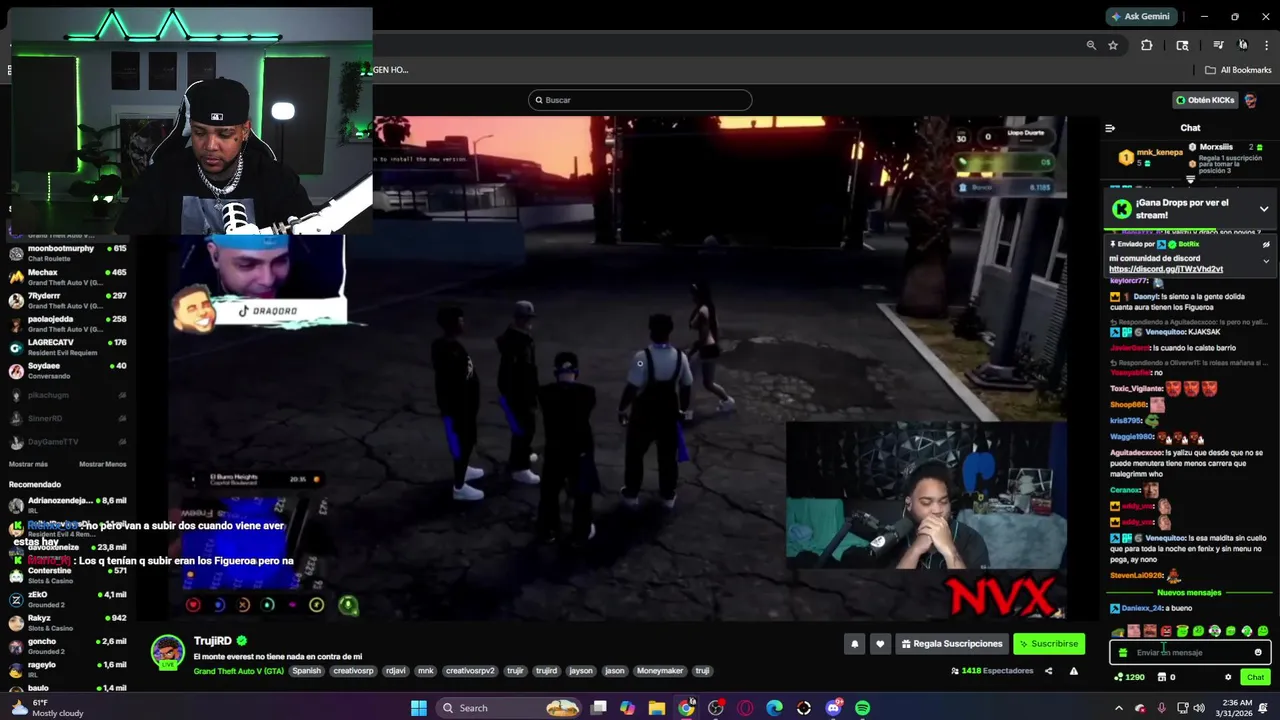This screenshot has height=720, width=1280.
Task: Open the 1290 channel points balance
Action: 1129,677
